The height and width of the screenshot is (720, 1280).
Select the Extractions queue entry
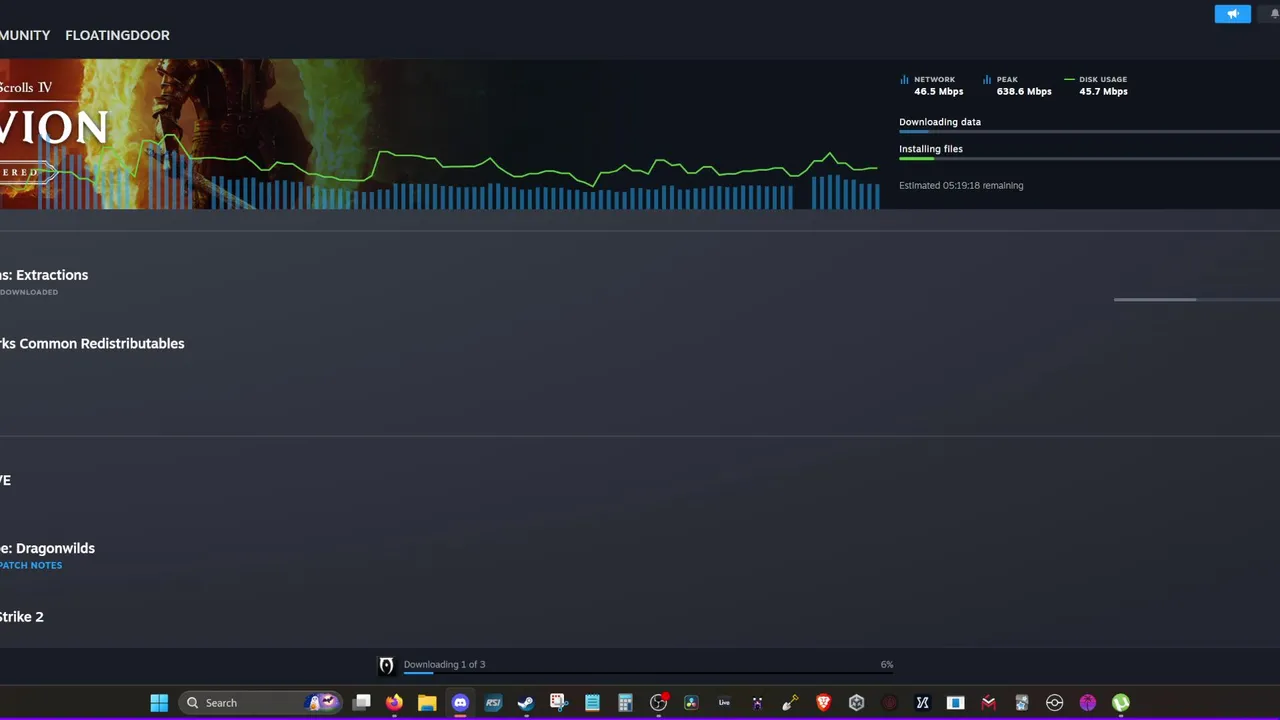(44, 275)
